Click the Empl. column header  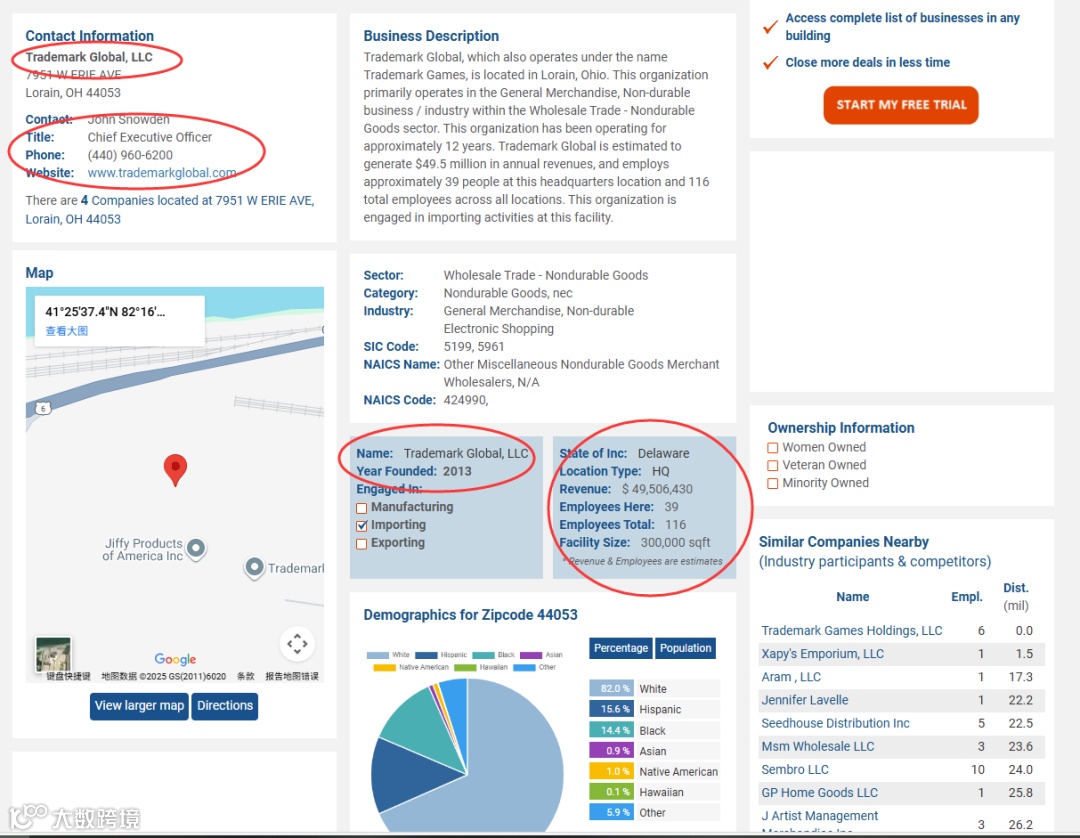tap(967, 597)
